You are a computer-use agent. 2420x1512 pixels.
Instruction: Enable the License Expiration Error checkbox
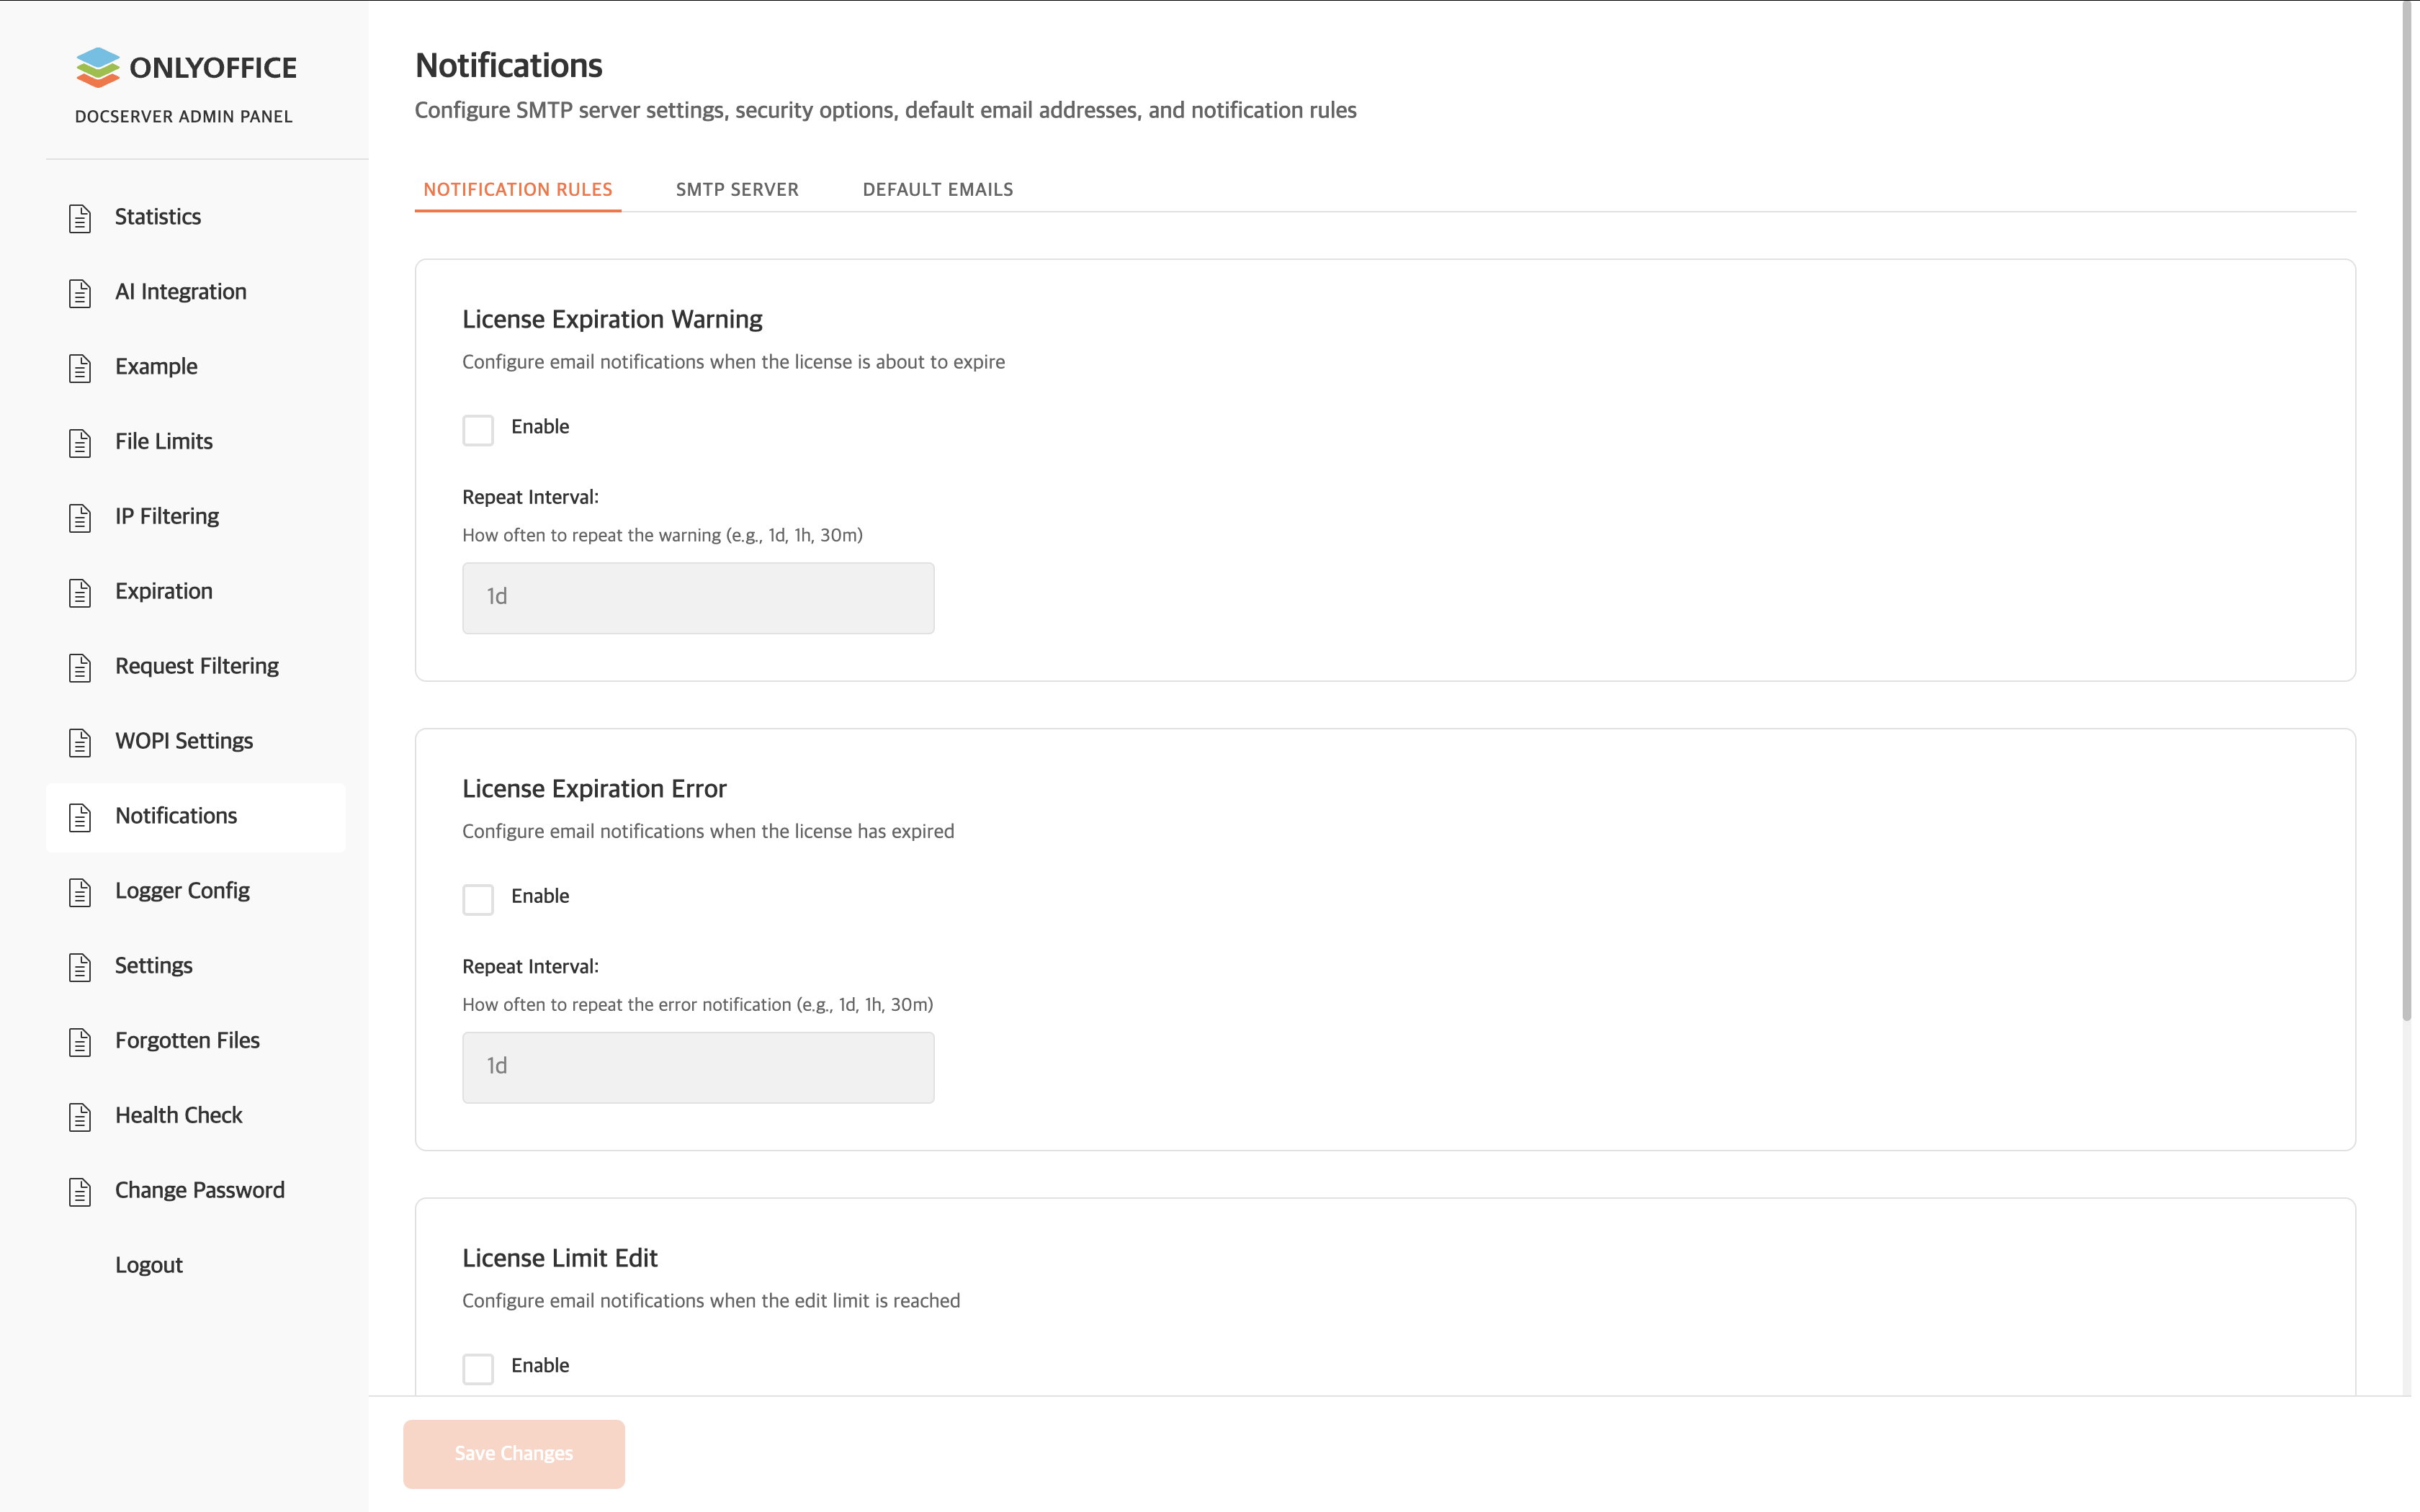[478, 899]
